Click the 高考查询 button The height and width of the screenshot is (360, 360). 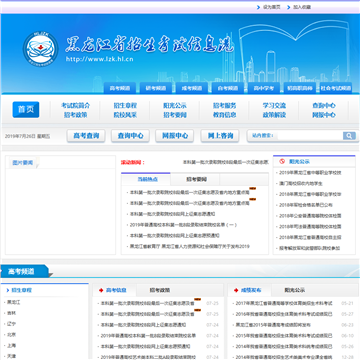coord(86,136)
